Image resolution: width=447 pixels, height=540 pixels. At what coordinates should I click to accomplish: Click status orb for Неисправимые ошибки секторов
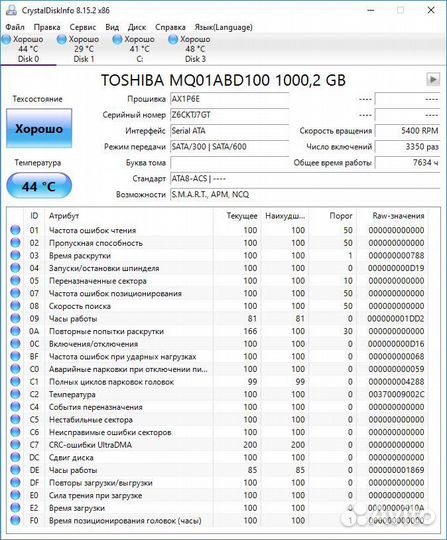15,432
